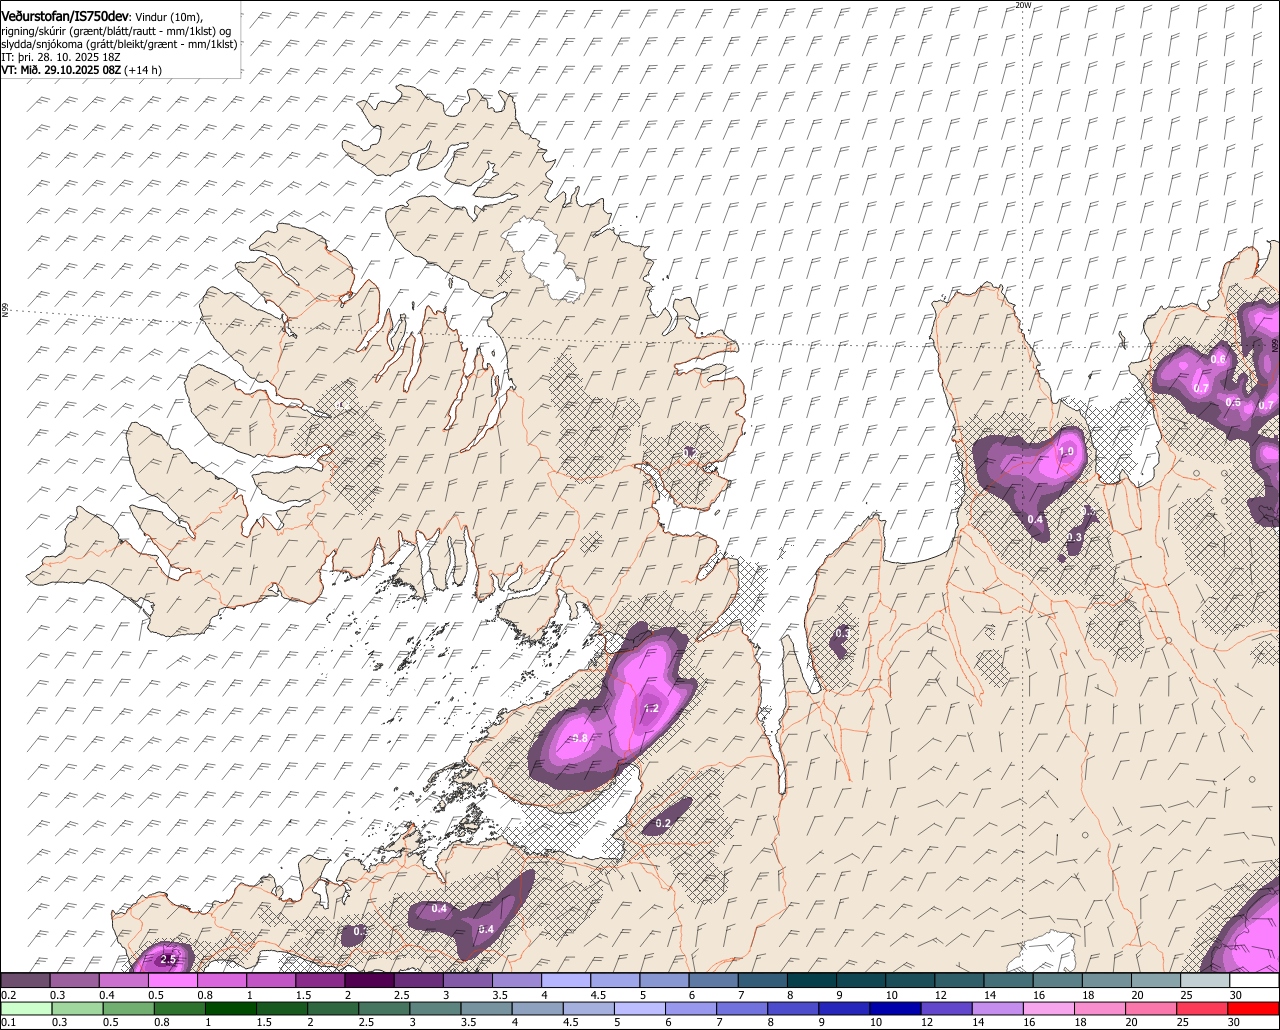Click upper color bar swatch between 6 and 7
This screenshot has height=1030, width=1280.
(x=714, y=981)
